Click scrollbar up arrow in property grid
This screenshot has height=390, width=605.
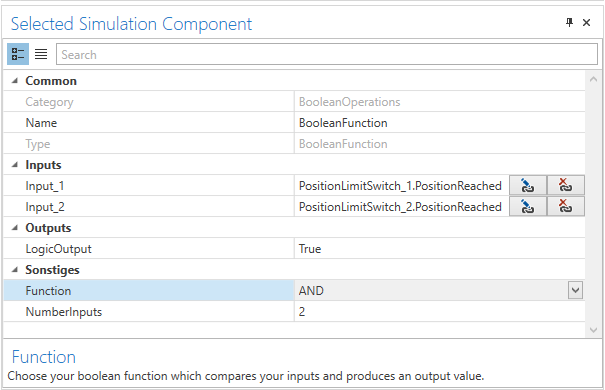pos(593,79)
